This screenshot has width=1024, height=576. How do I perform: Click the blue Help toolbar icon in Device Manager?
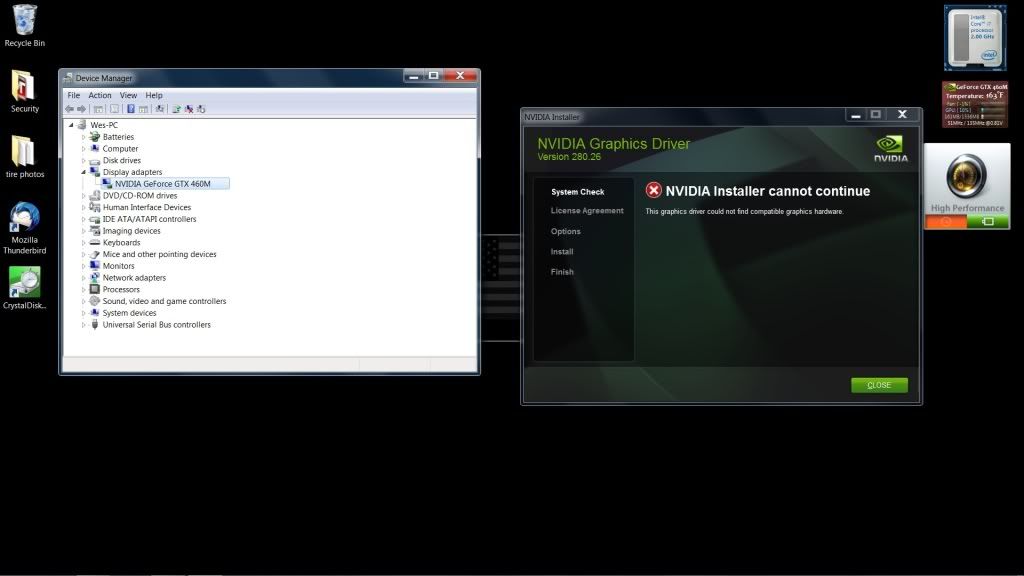(x=131, y=109)
